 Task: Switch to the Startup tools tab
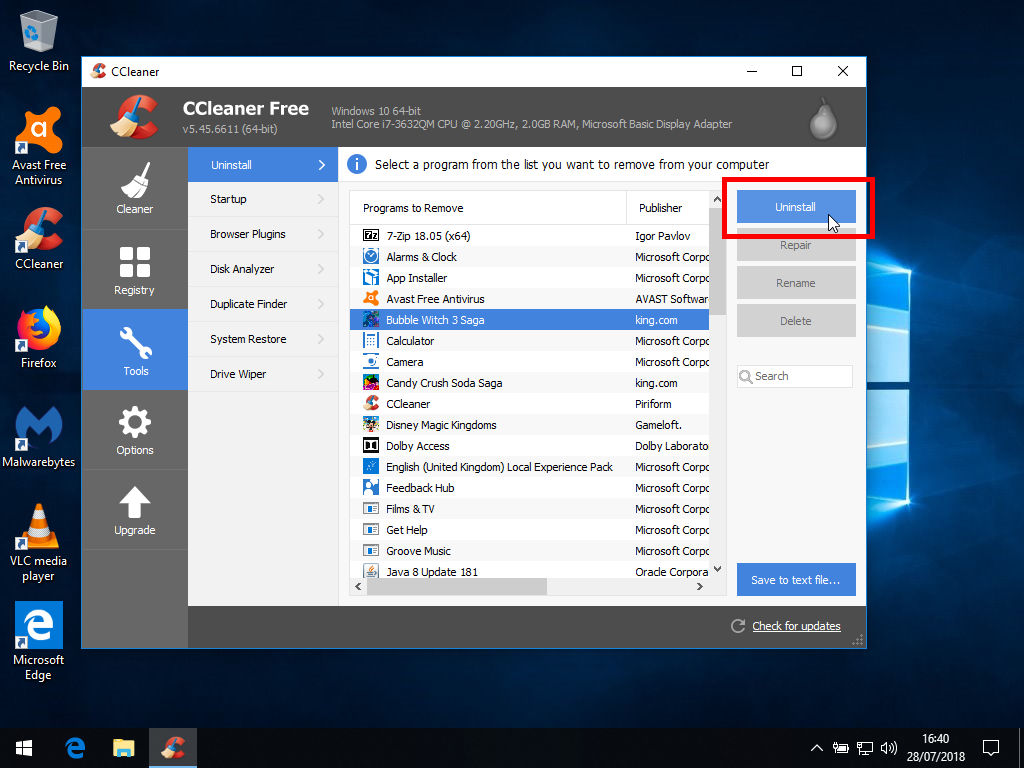263,199
